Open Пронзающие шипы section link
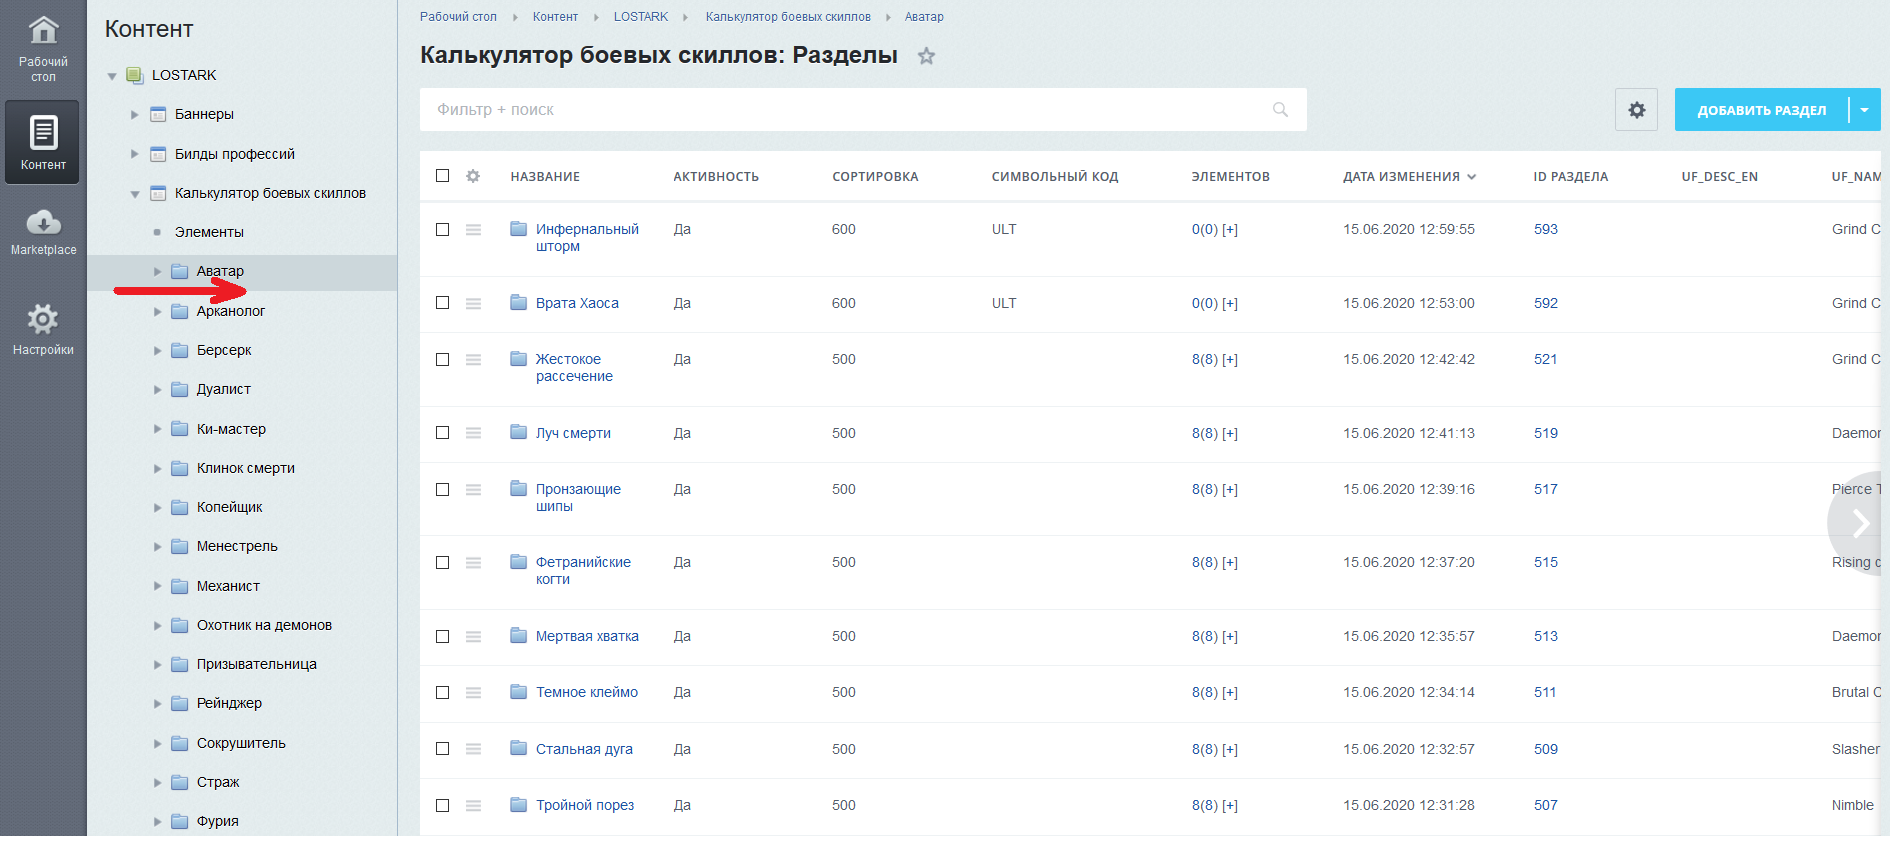The image size is (1890, 863). point(578,497)
